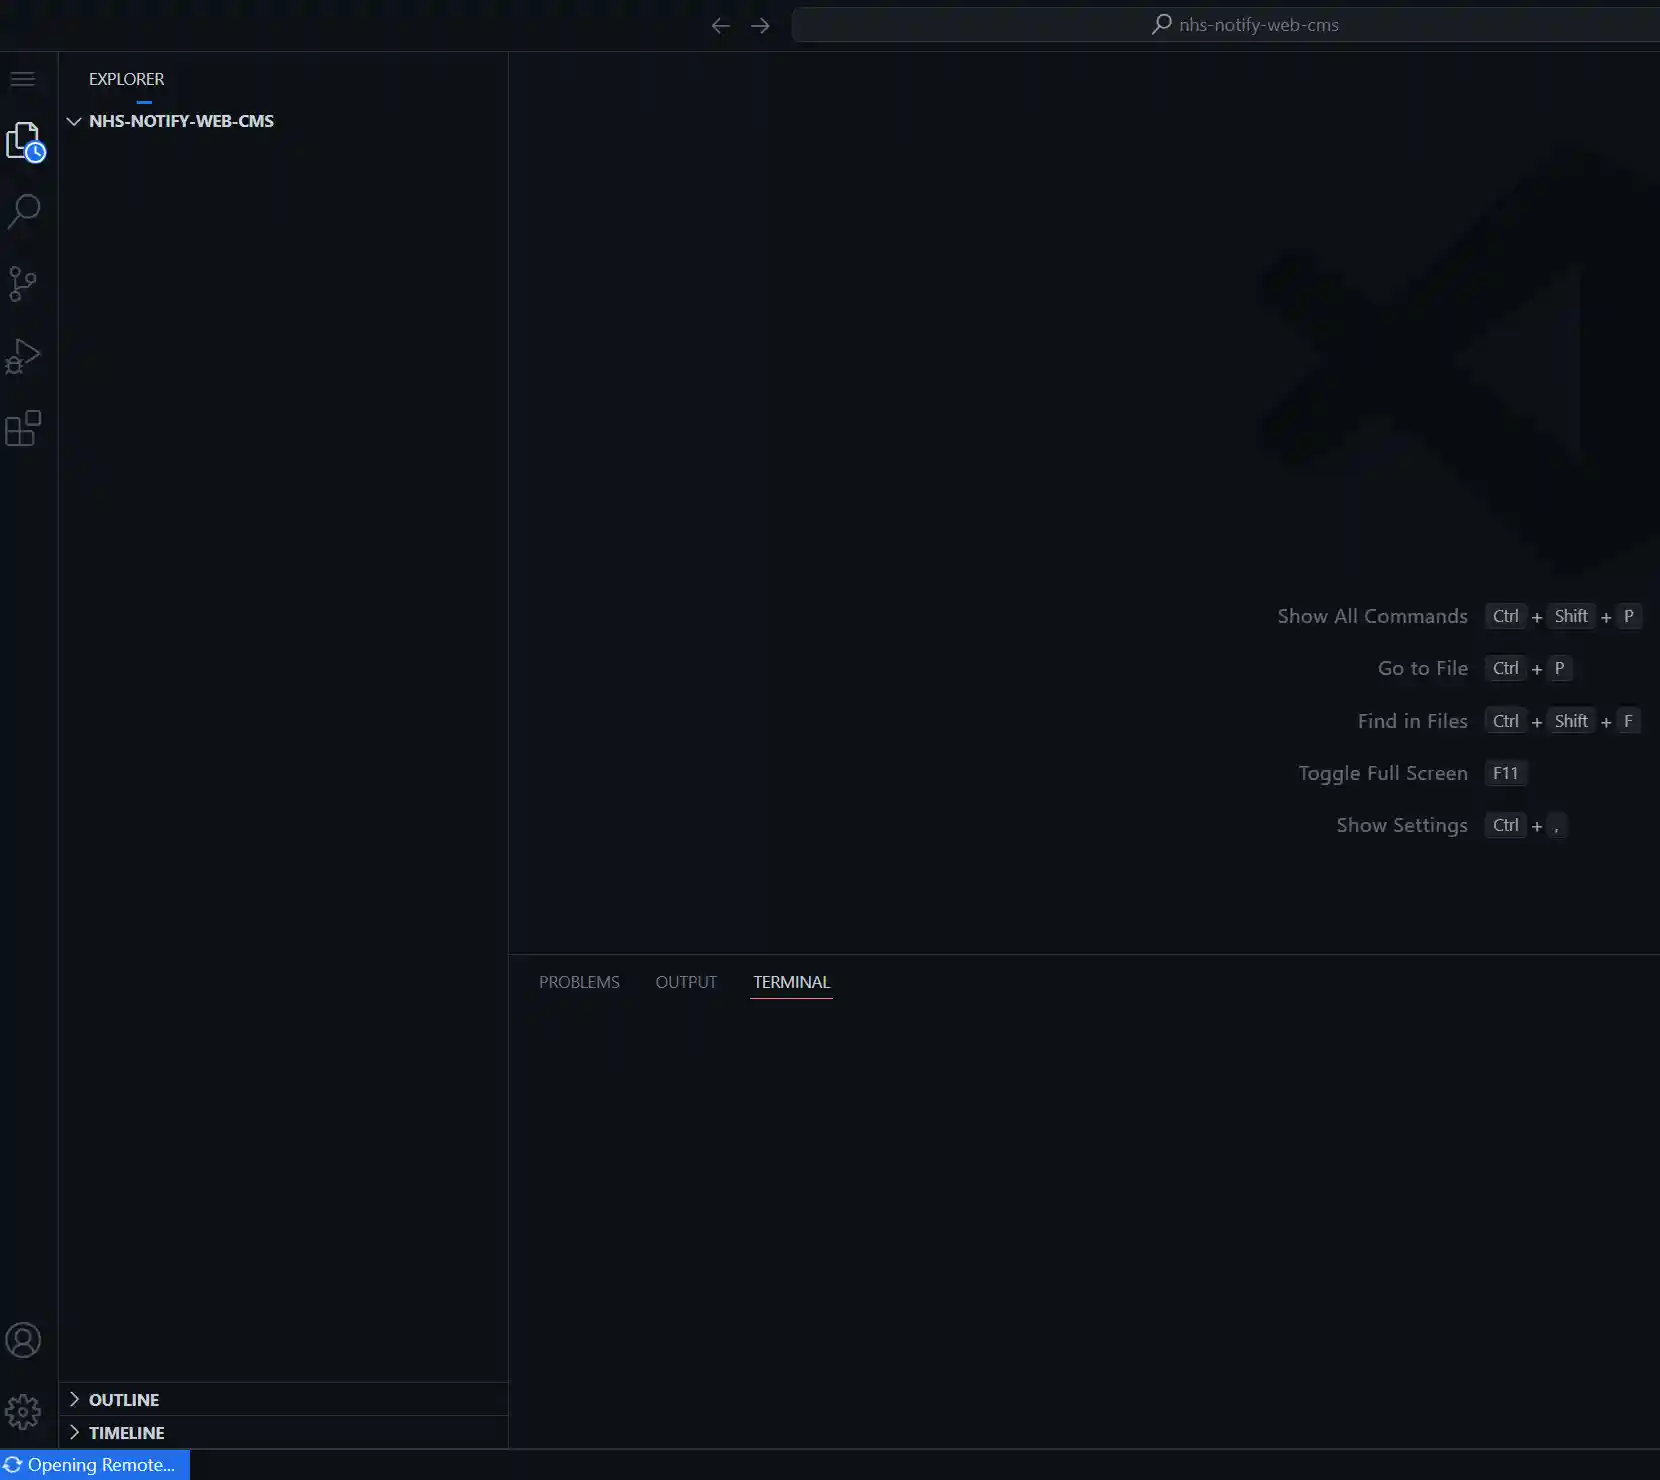Viewport: 1660px width, 1480px height.
Task: Expand the TIMELINE section
Action: (x=284, y=1432)
